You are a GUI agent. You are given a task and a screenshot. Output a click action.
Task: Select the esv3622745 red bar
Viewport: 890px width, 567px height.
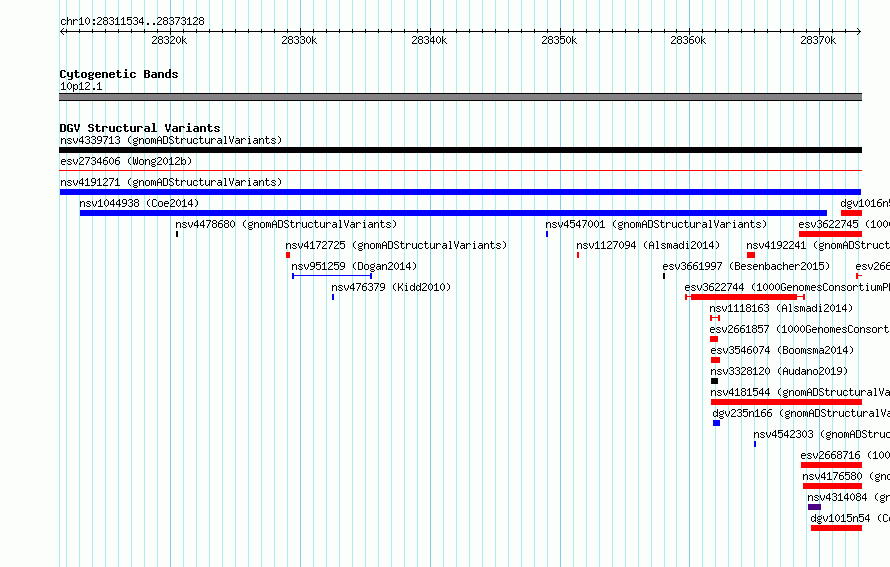click(830, 234)
